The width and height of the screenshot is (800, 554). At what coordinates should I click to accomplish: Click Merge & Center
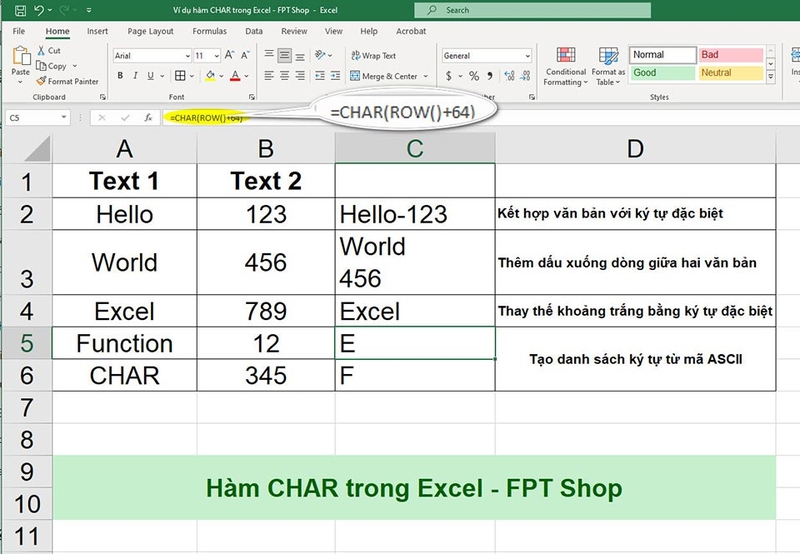384,76
